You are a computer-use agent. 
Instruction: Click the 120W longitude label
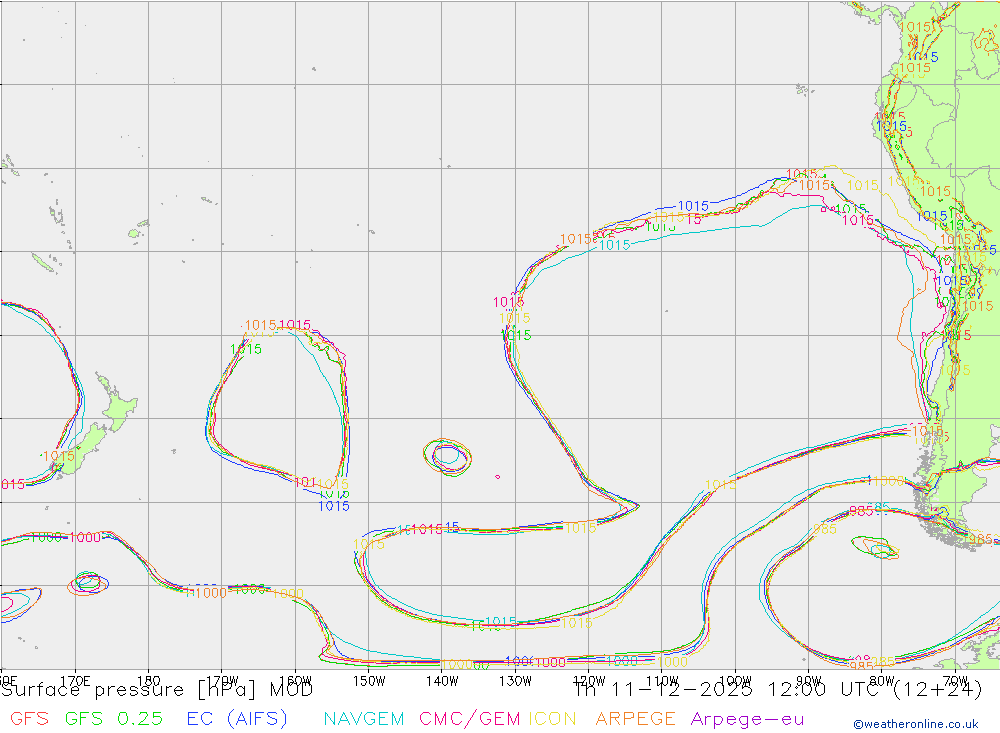coord(589,681)
